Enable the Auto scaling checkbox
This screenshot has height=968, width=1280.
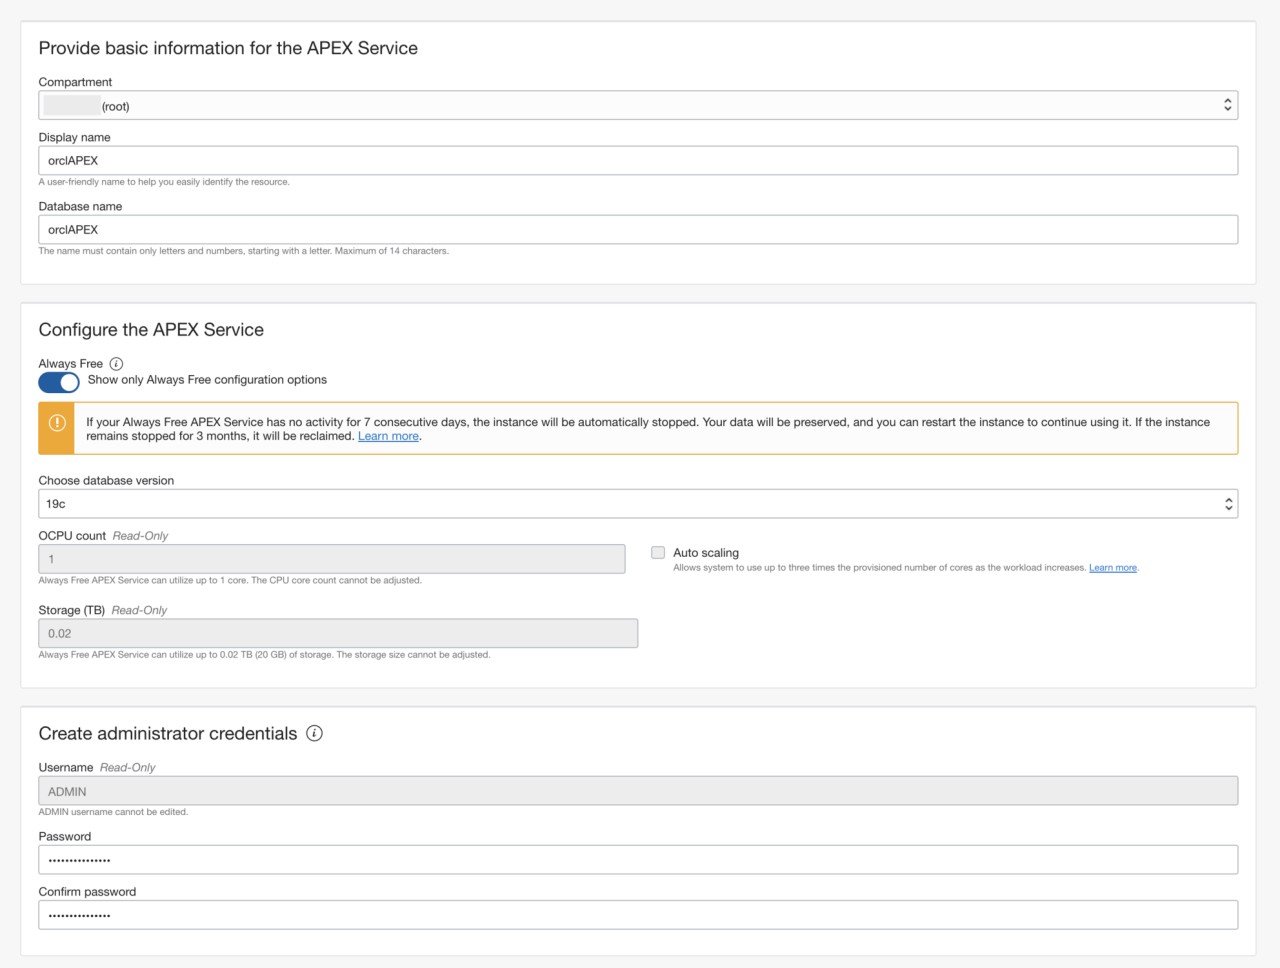pos(658,552)
